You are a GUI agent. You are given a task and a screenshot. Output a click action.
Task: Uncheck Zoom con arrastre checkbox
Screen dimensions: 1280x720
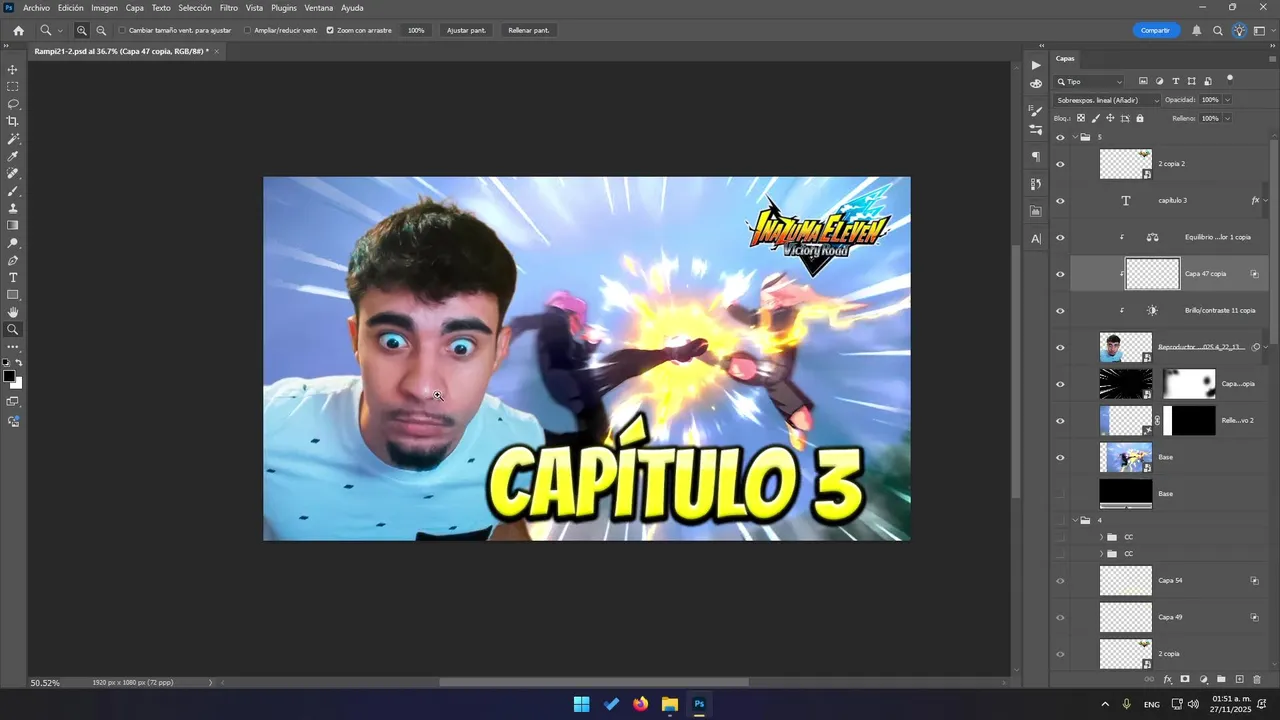[x=330, y=31]
